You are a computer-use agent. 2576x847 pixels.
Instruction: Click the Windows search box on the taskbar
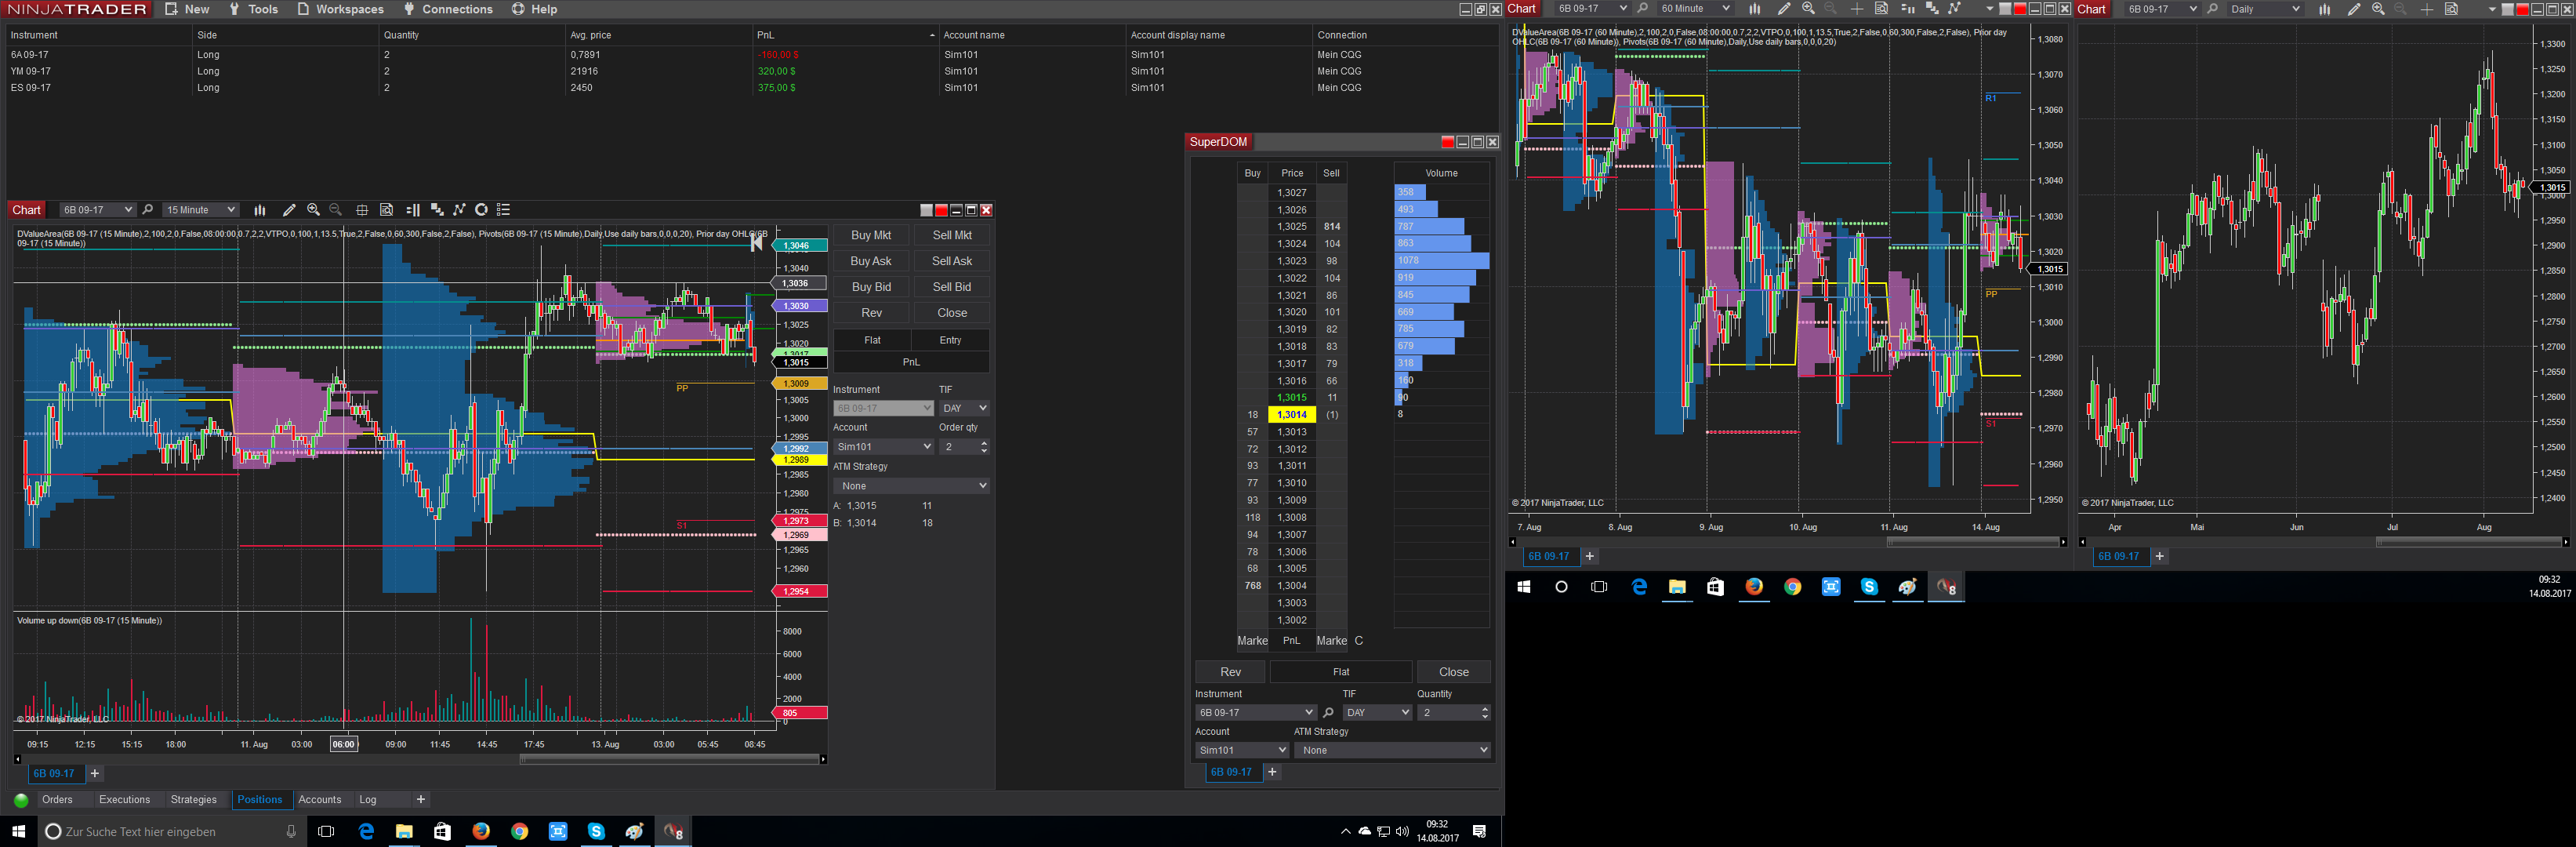[x=172, y=831]
